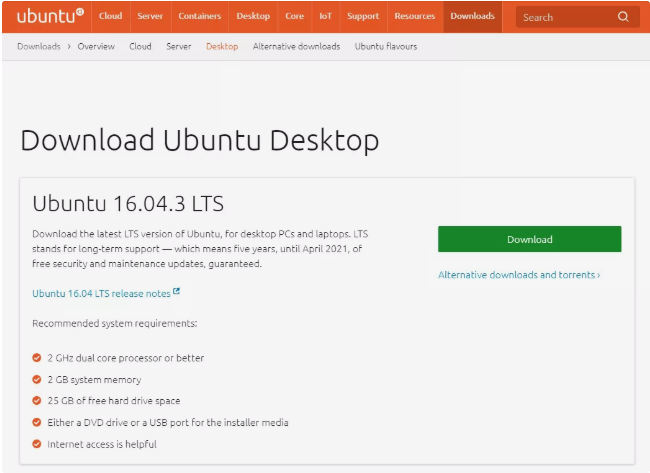Viewport: 650px width, 473px height.
Task: Click the Download Ubuntu Desktop heading
Action: click(199, 140)
